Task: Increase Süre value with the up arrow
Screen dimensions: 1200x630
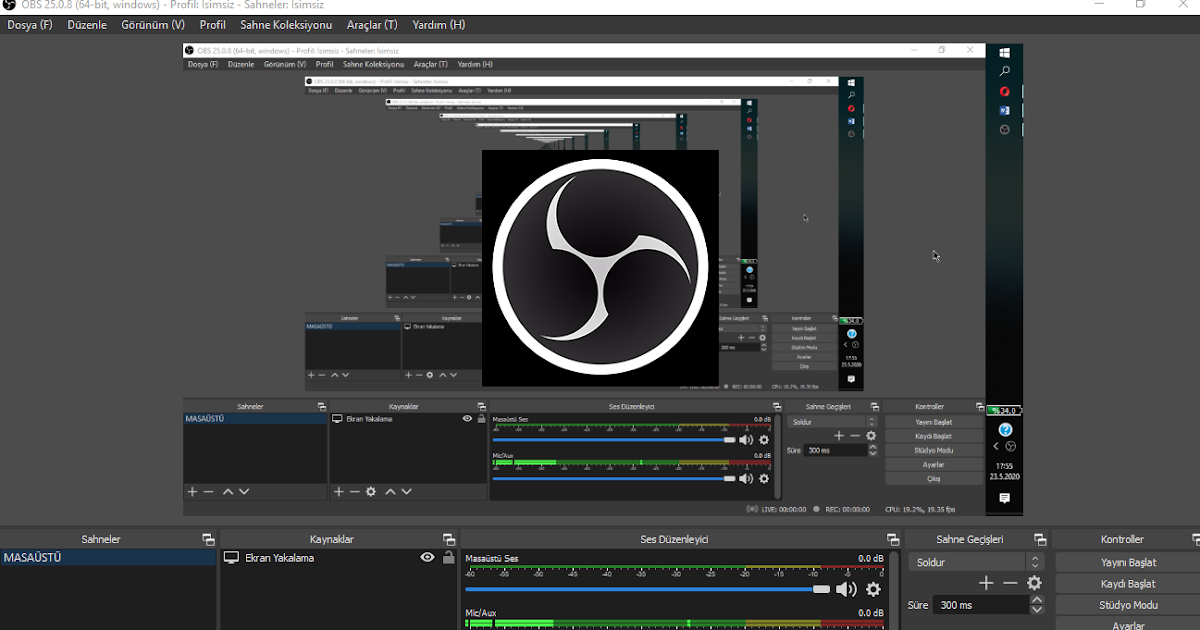Action: pos(1037,599)
